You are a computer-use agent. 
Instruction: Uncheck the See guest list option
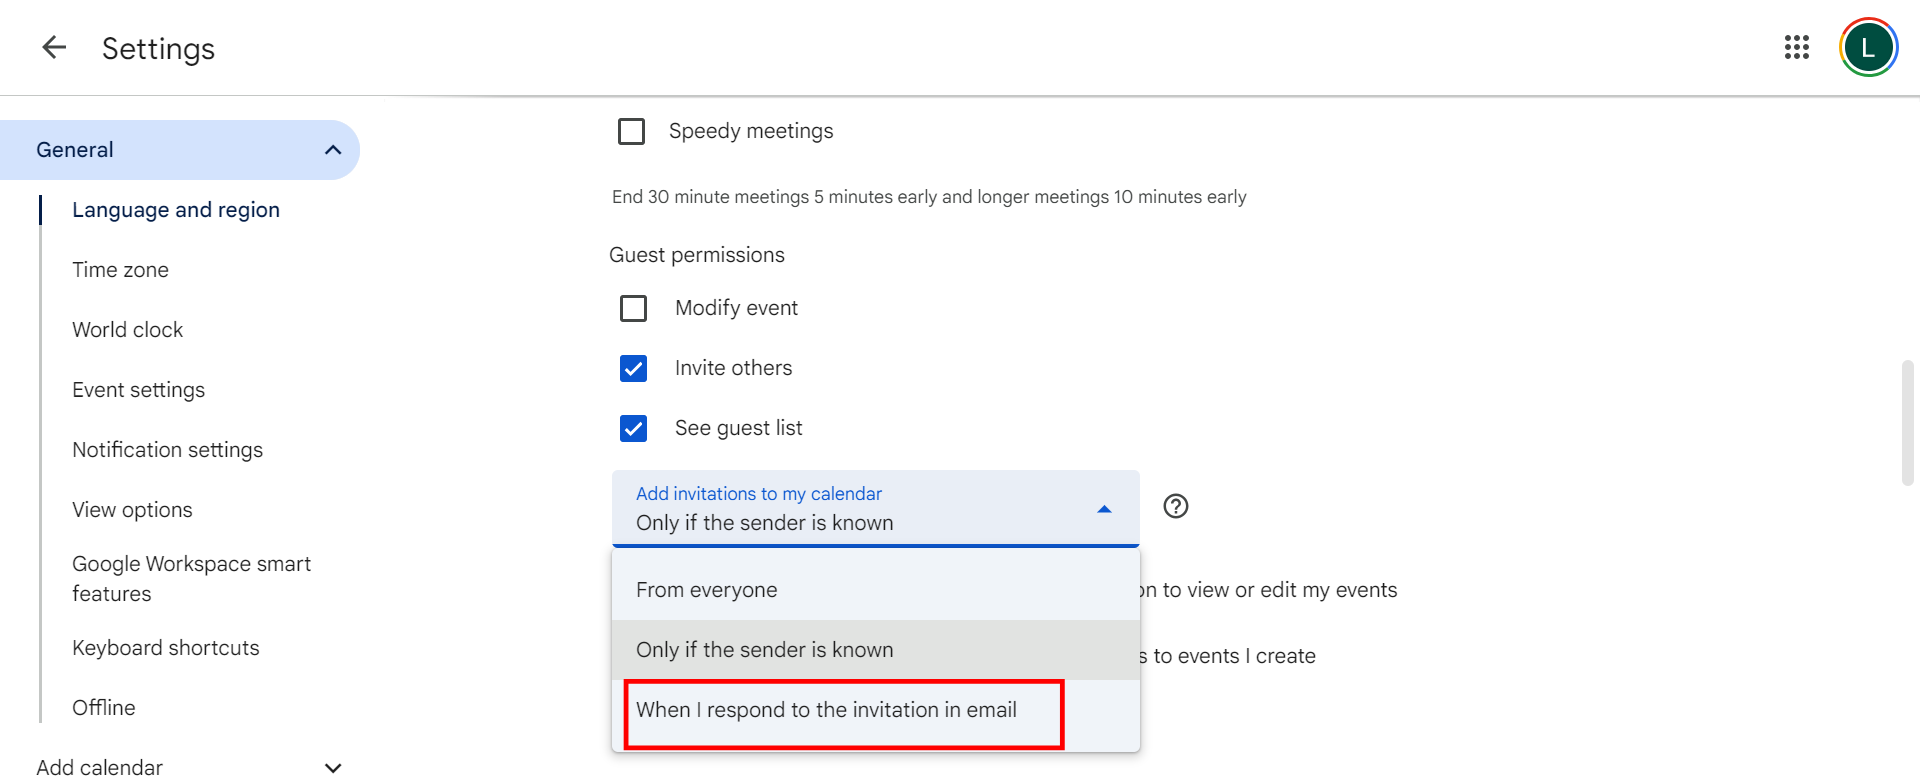633,428
